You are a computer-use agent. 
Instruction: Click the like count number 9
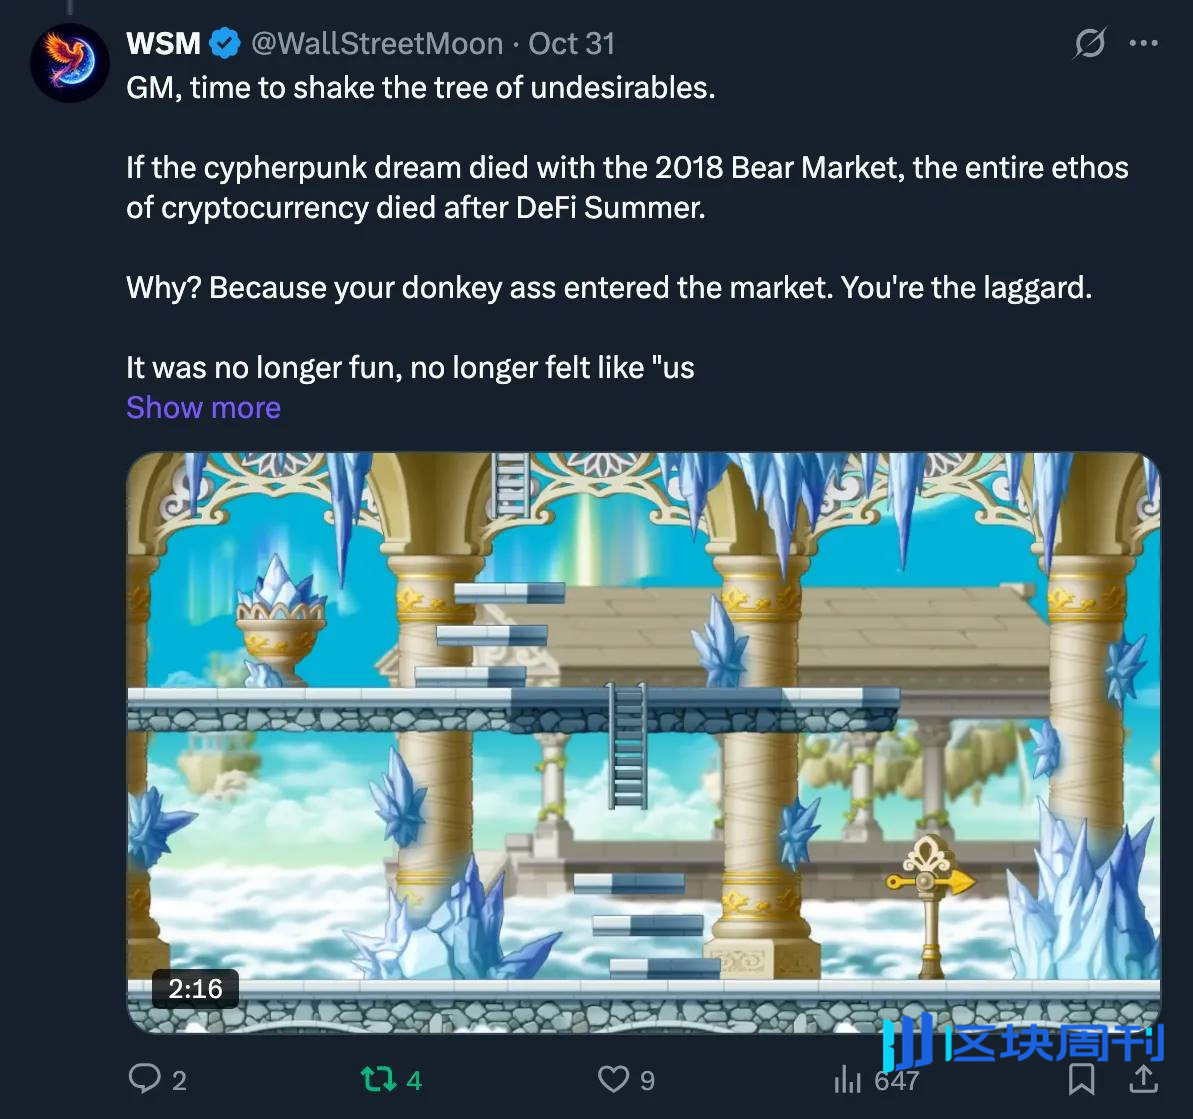[x=647, y=1080]
